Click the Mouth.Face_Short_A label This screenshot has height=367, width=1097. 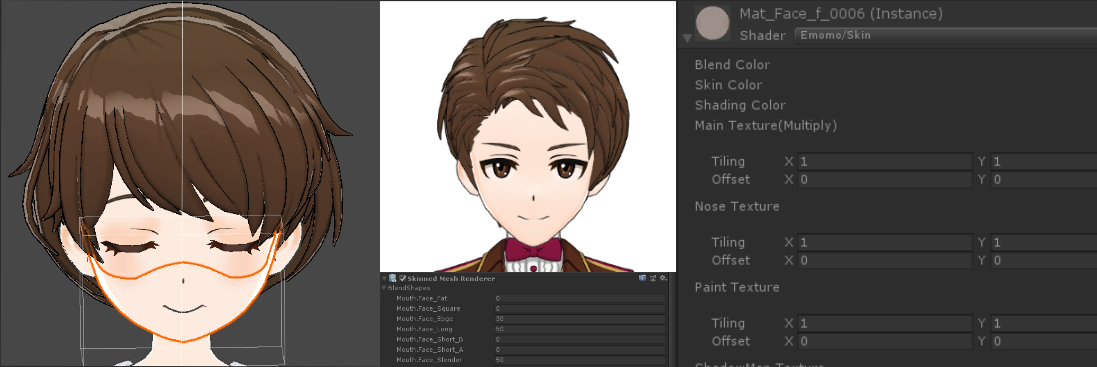(x=430, y=350)
